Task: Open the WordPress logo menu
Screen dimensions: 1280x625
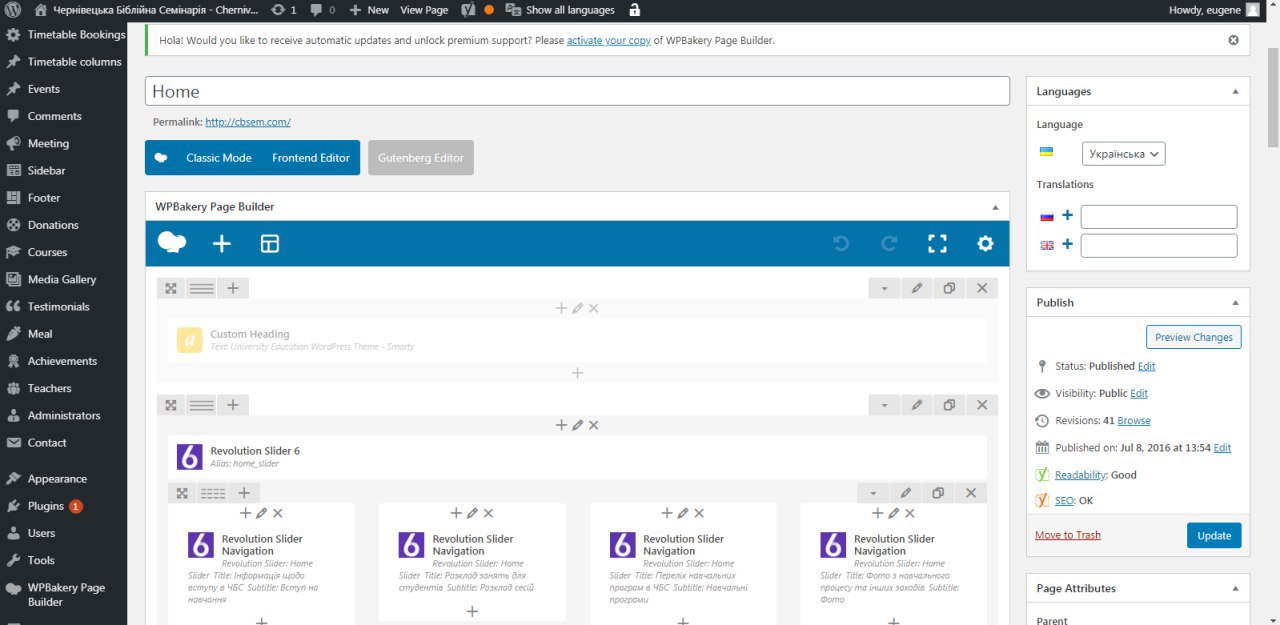Action: [13, 10]
